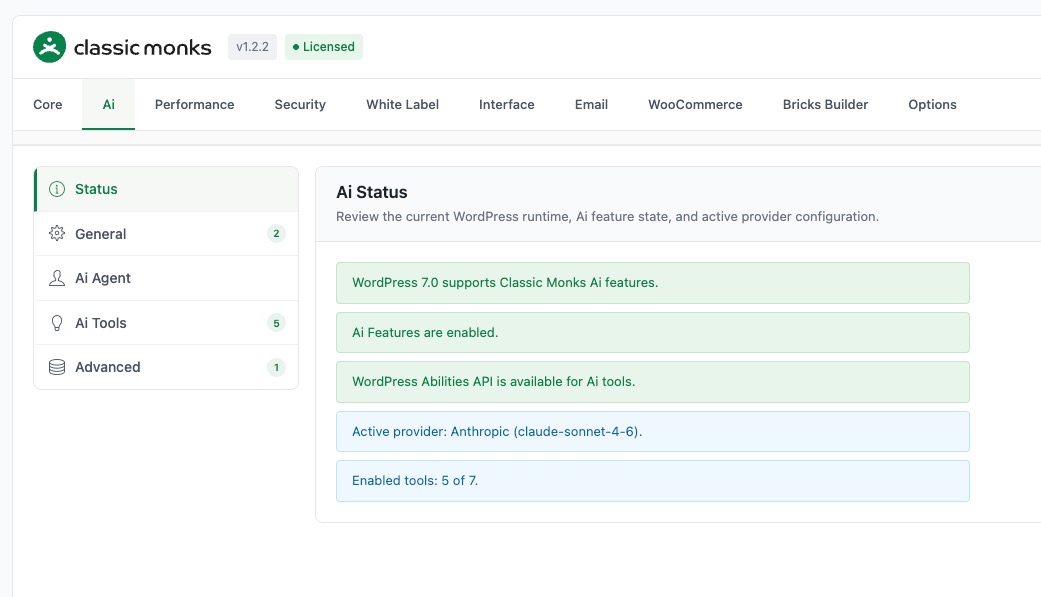Click the Classic Monks logo icon
Screen dimensions: 1041x597
point(49,46)
